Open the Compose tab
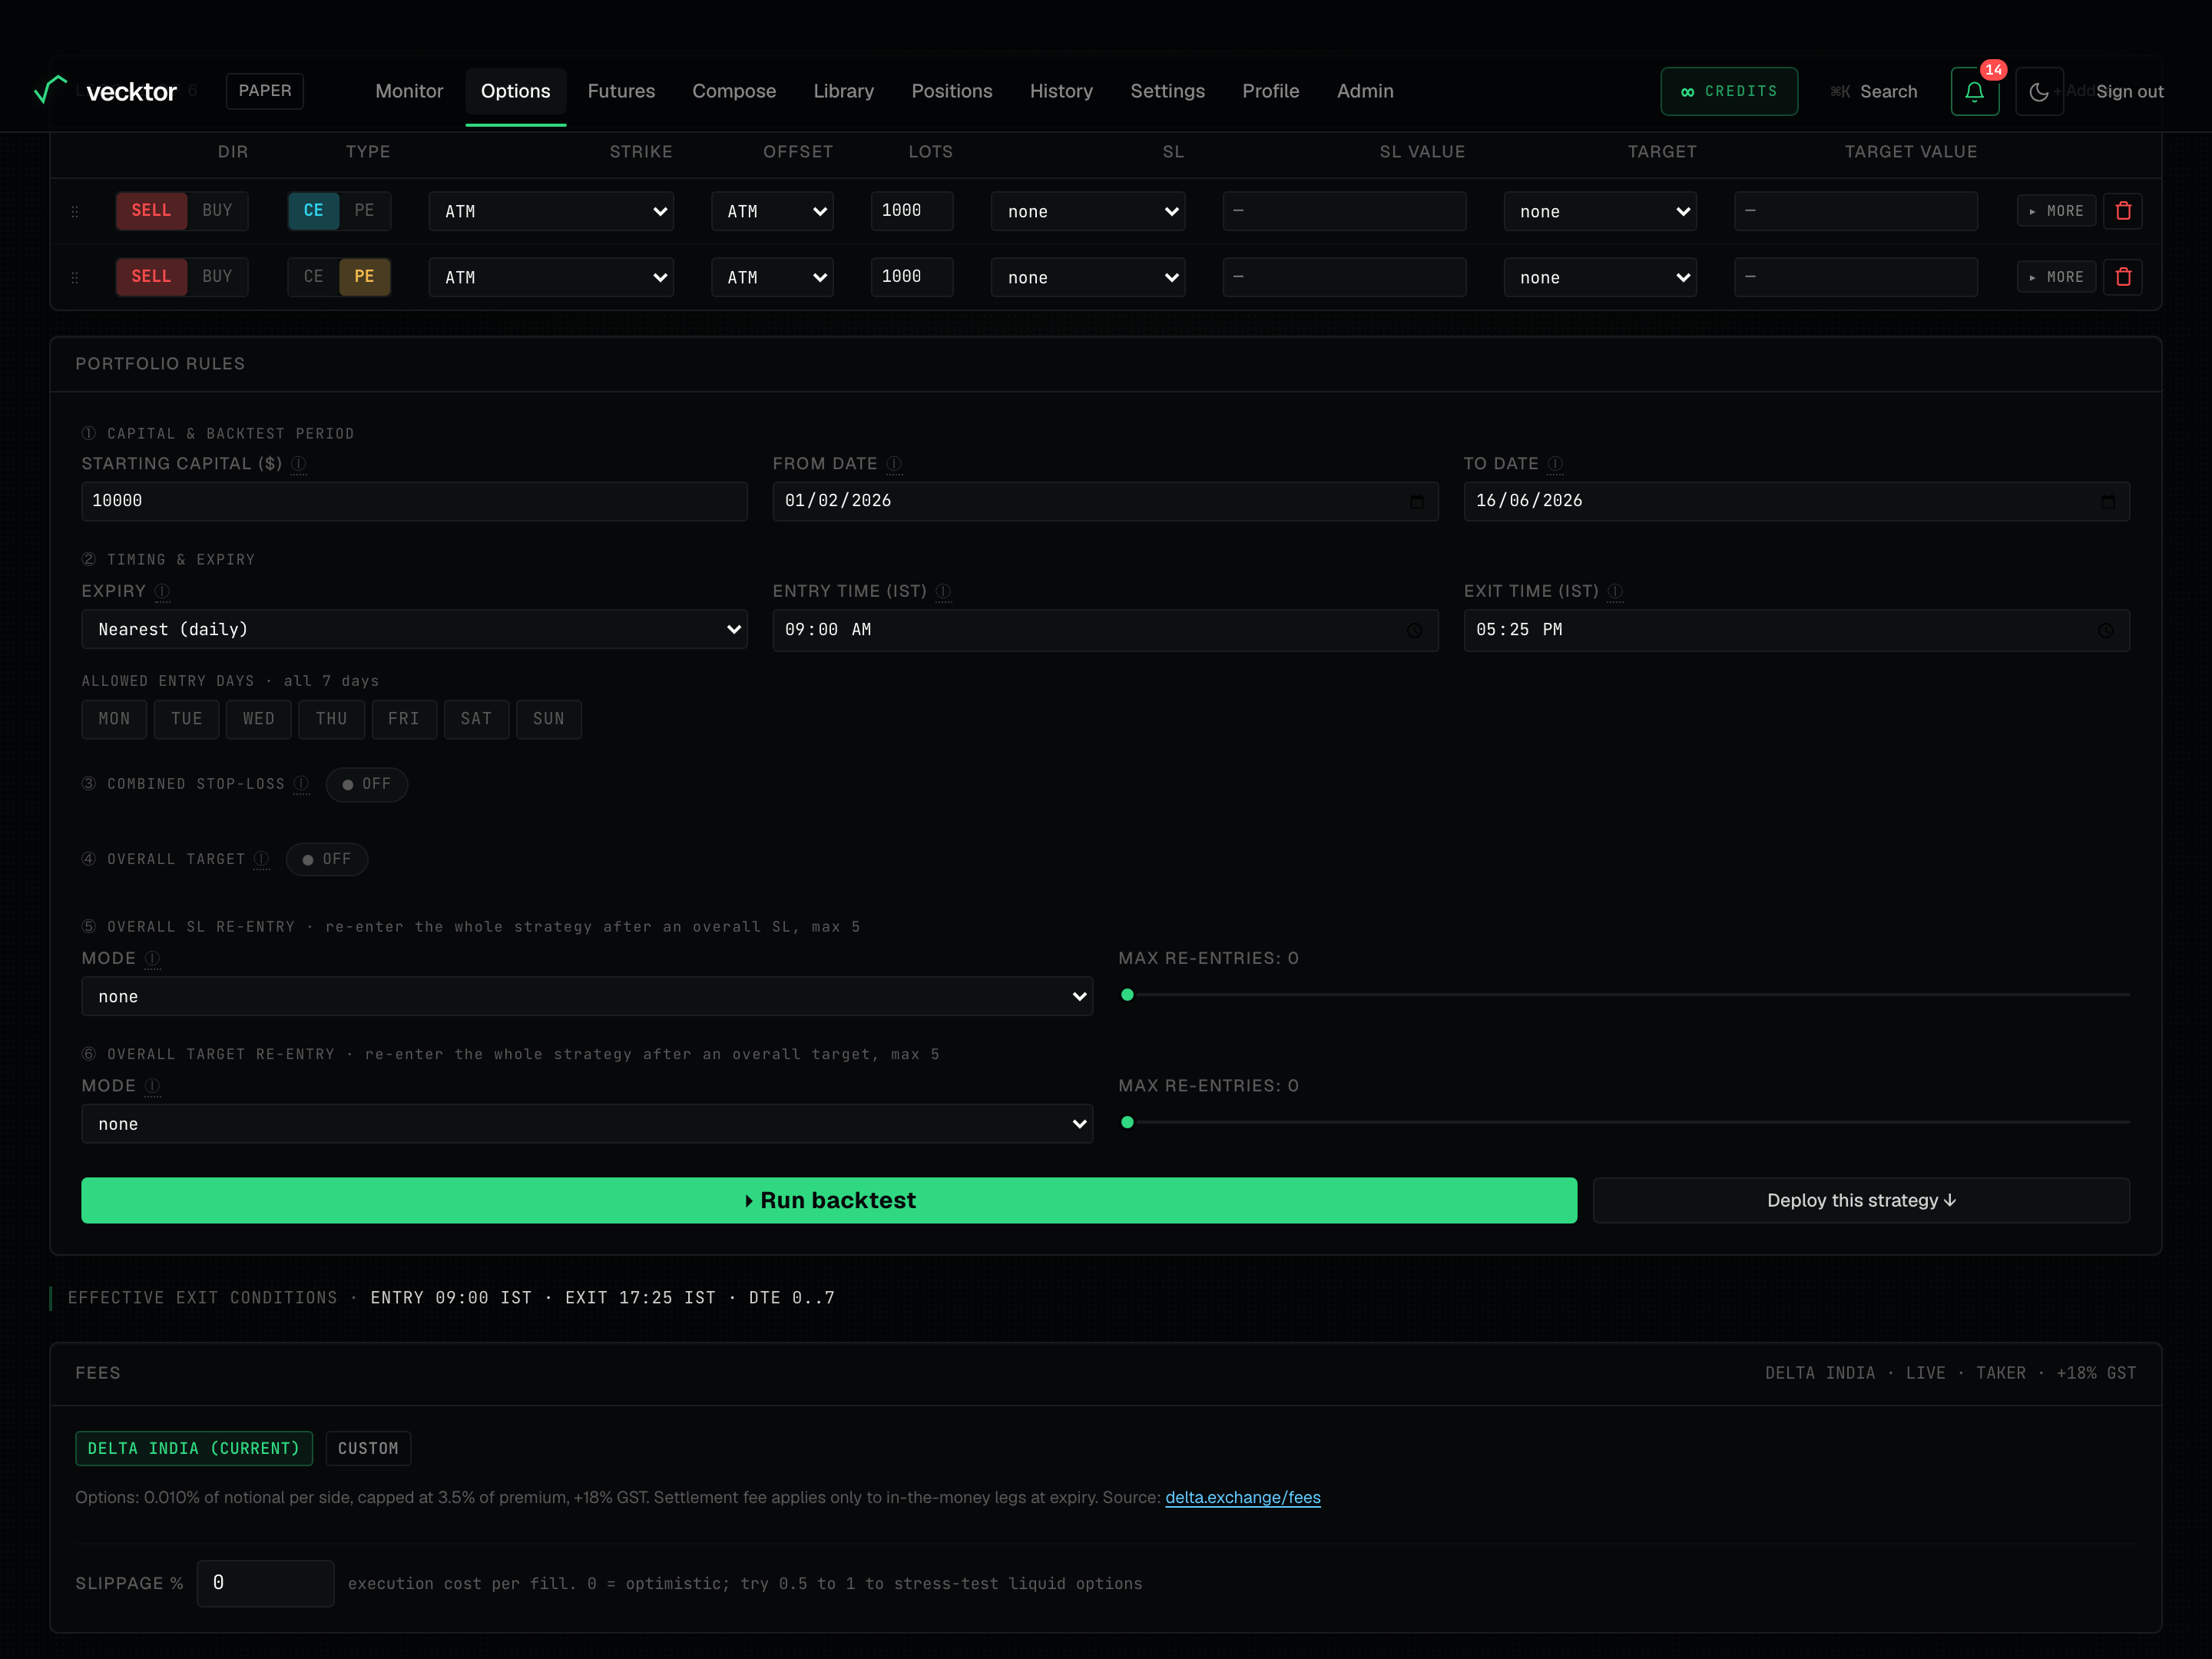The width and height of the screenshot is (2212, 1659). point(734,91)
